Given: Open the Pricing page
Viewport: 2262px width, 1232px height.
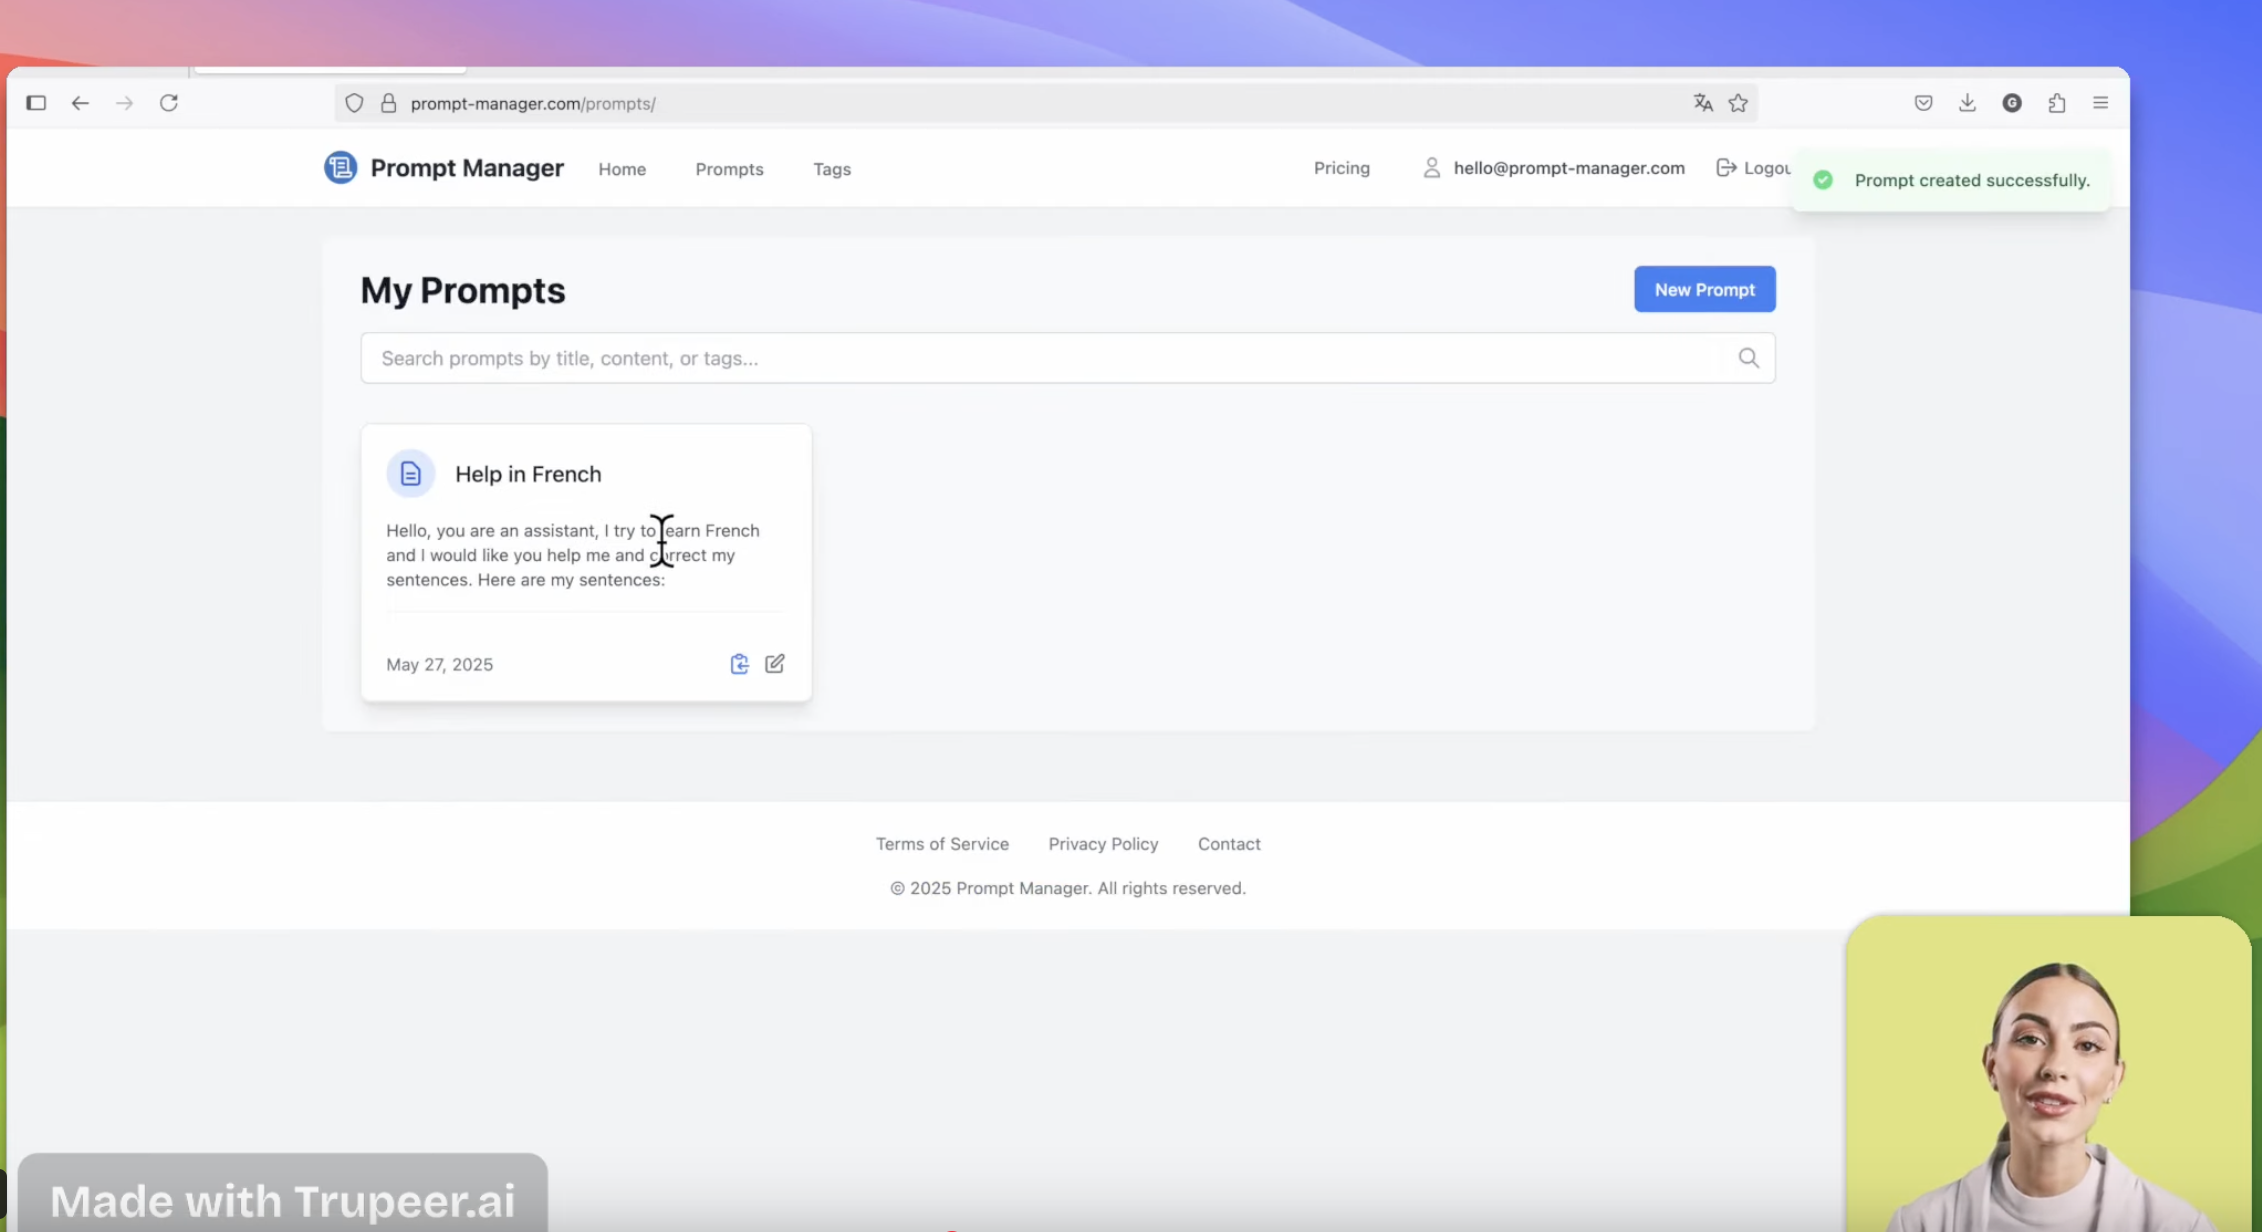Looking at the screenshot, I should pos(1341,168).
